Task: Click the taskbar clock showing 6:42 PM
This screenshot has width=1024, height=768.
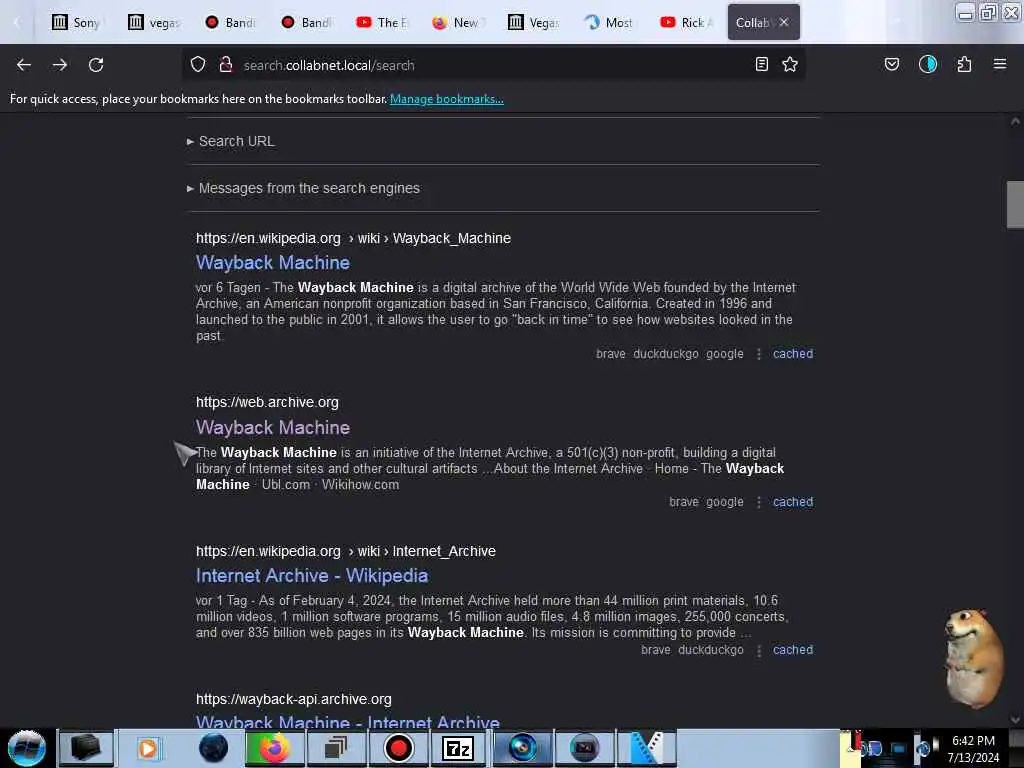Action: coord(973,741)
